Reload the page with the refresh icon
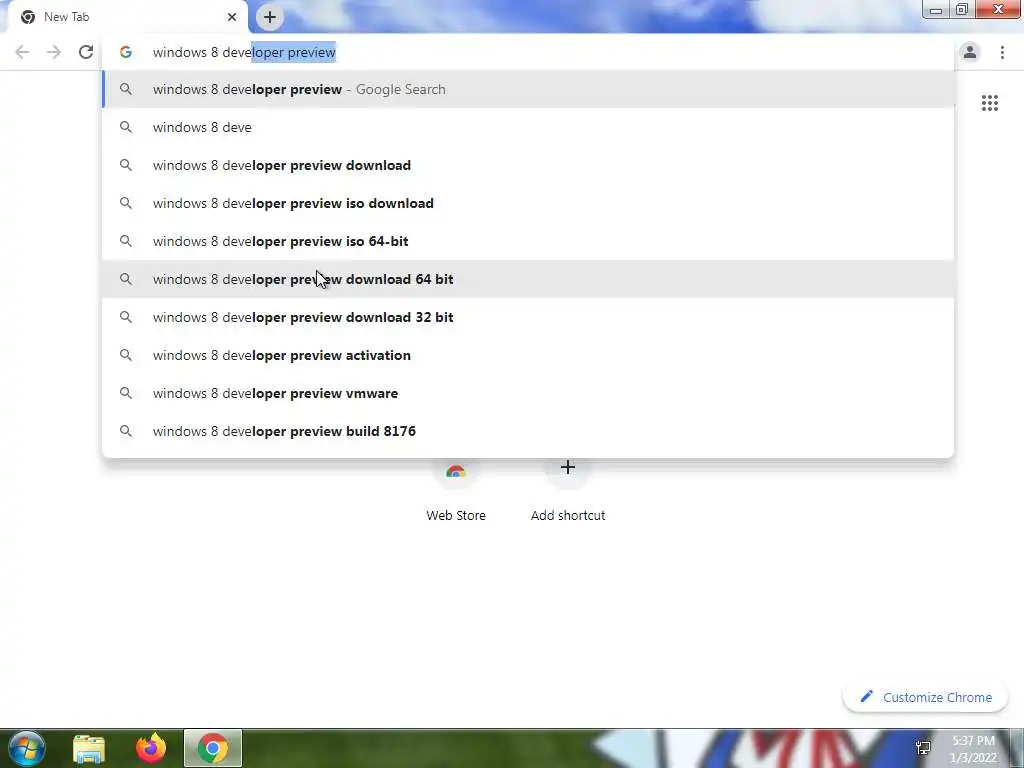This screenshot has width=1024, height=768. tap(86, 52)
